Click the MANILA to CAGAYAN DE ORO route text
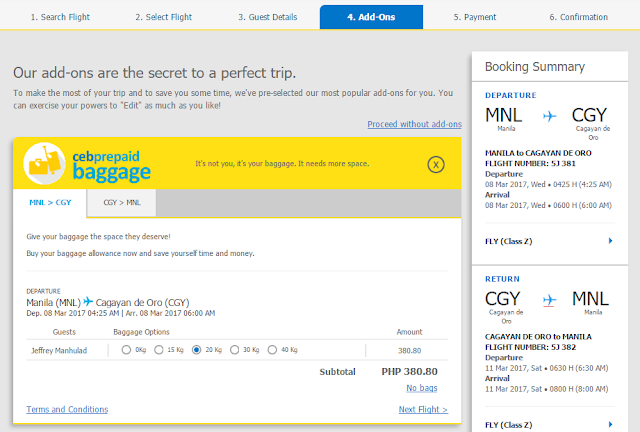The width and height of the screenshot is (640, 432). (538, 153)
